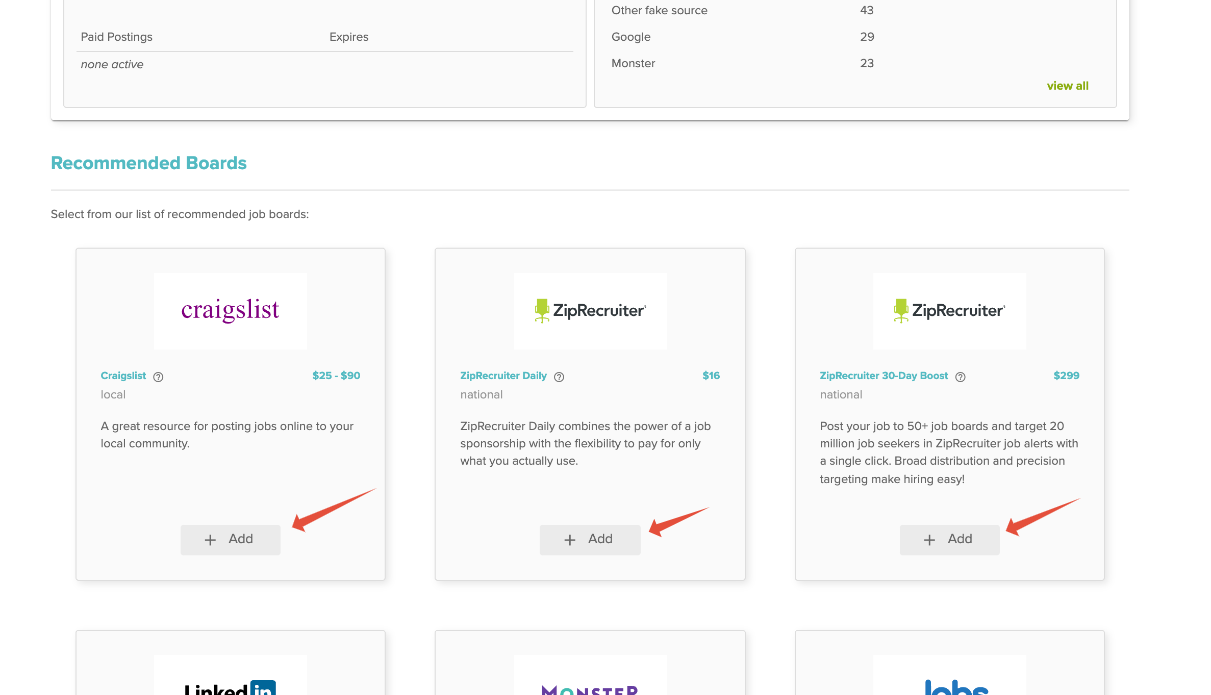Click the craigslist logo image
1211x695 pixels.
pos(230,311)
